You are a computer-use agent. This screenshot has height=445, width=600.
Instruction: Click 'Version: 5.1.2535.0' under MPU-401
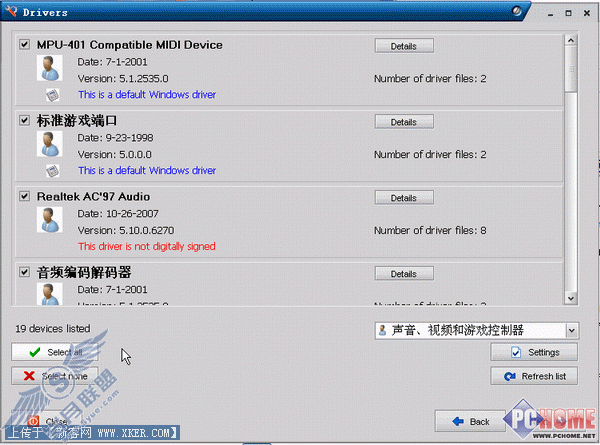pos(123,78)
